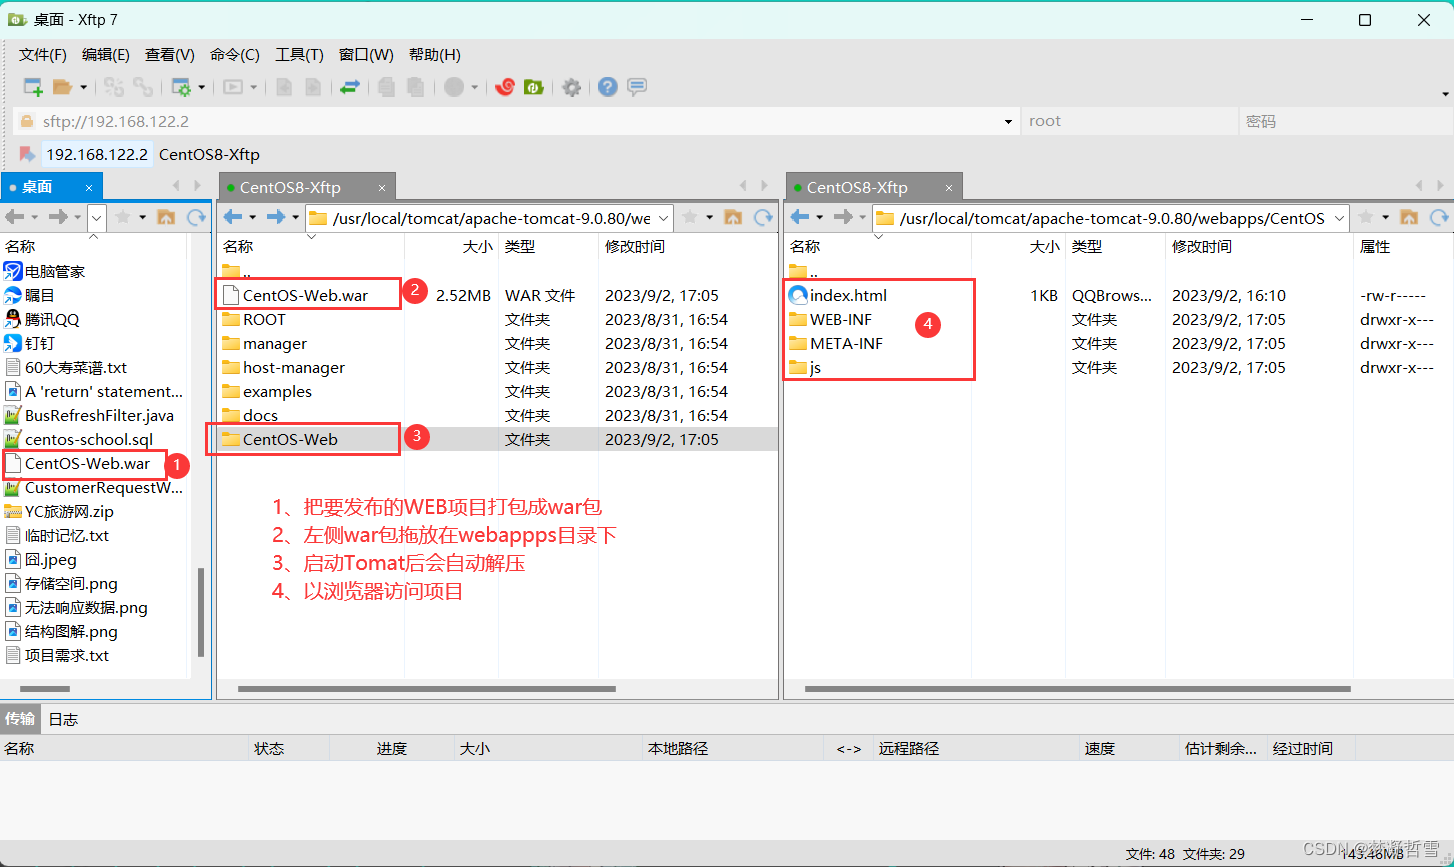The height and width of the screenshot is (867, 1454).
Task: Open favorites star dropdown in middle panel
Action: pyautogui.click(x=710, y=217)
